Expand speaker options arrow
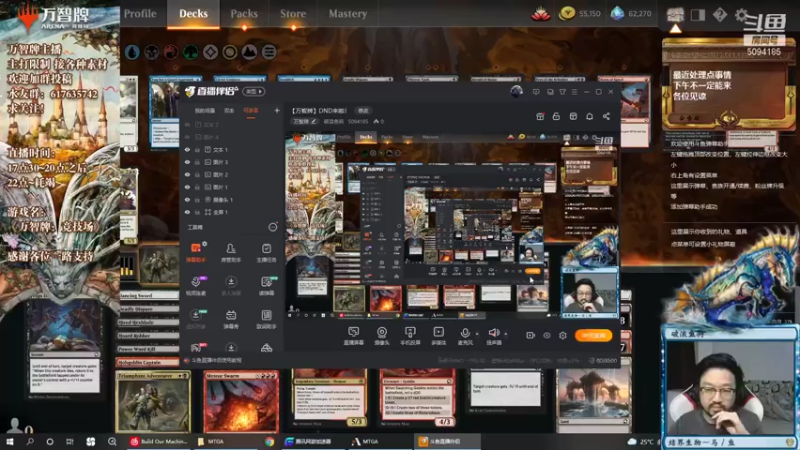800x450 pixels. pos(506,334)
